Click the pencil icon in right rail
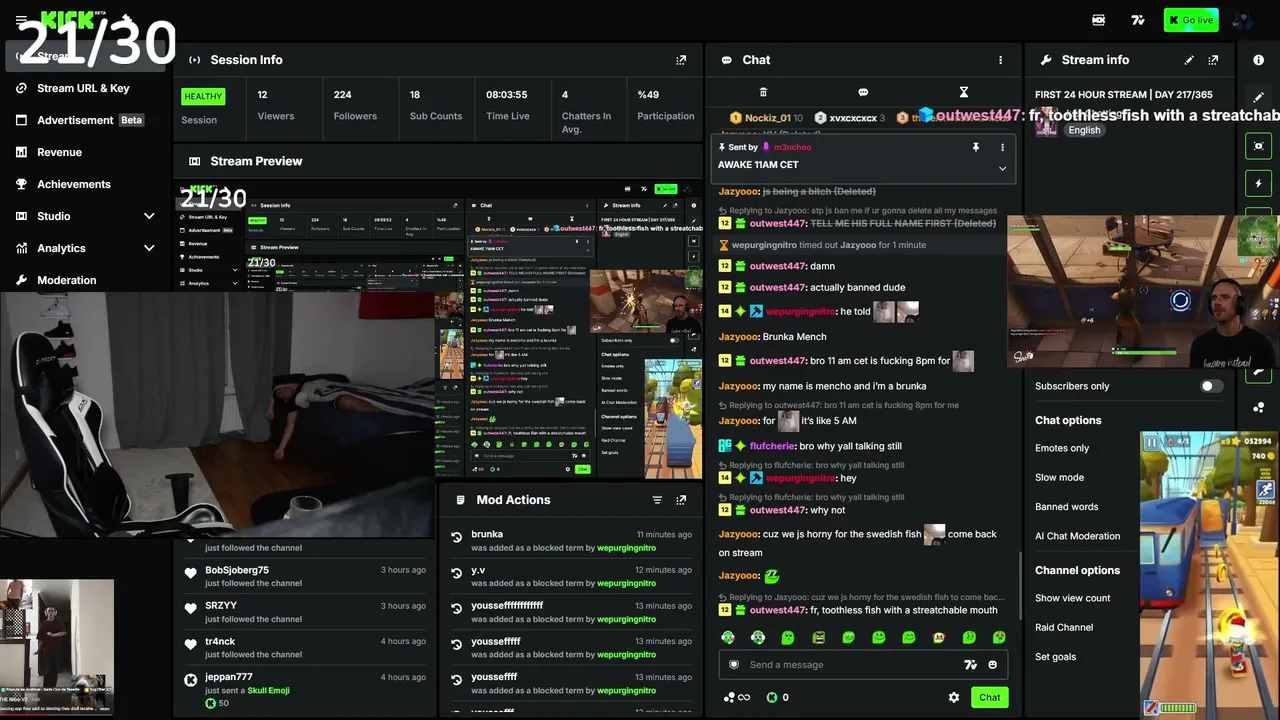Image resolution: width=1280 pixels, height=720 pixels. tap(1258, 97)
